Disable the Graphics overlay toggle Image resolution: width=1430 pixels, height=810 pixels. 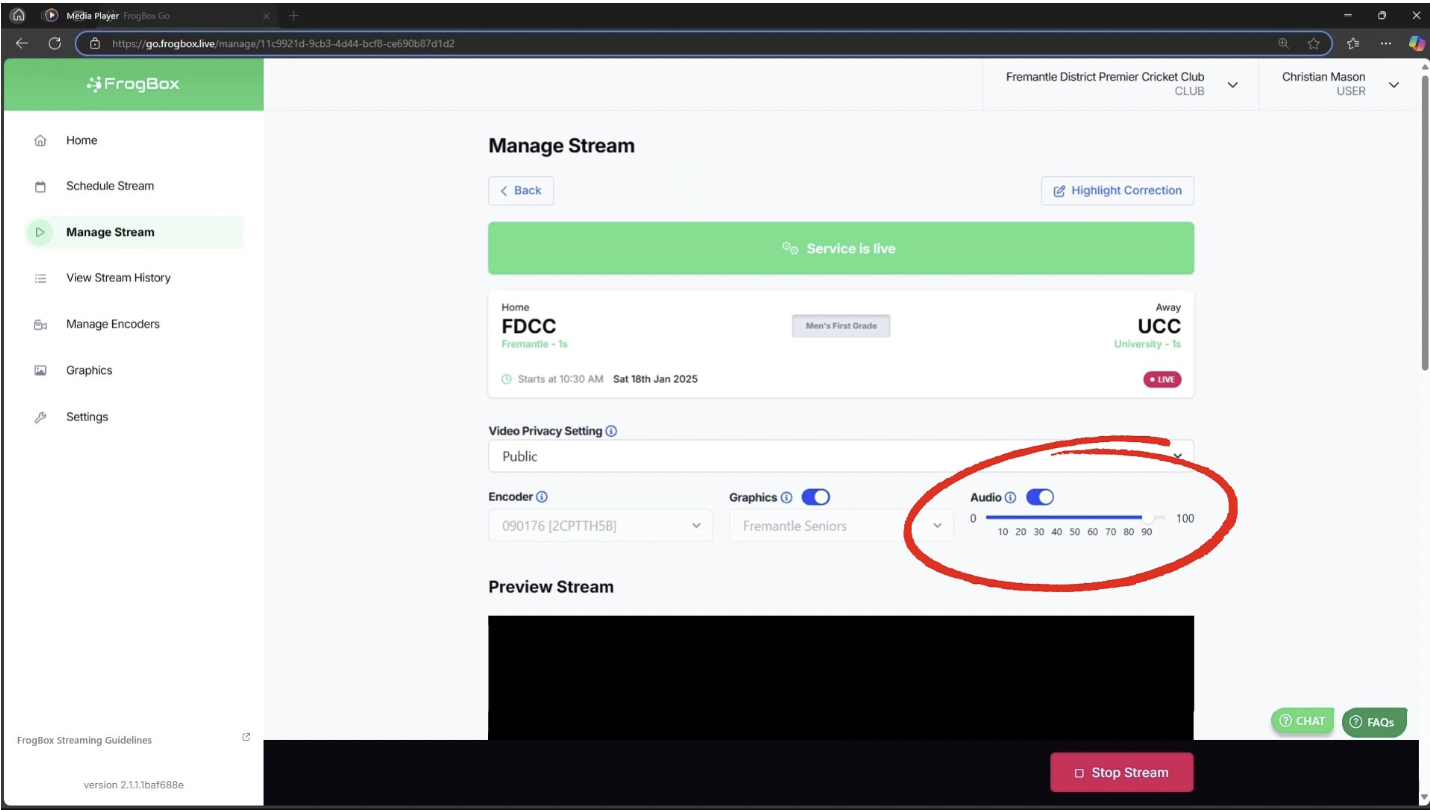pyautogui.click(x=816, y=497)
